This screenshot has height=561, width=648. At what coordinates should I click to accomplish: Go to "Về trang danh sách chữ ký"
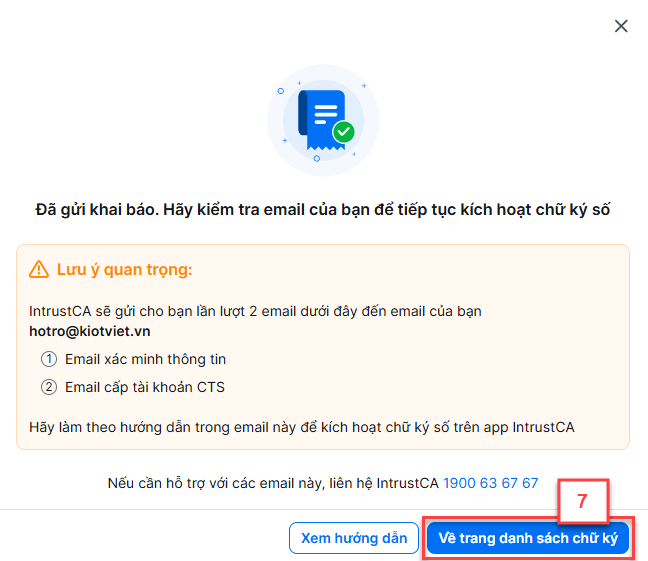coord(528,538)
